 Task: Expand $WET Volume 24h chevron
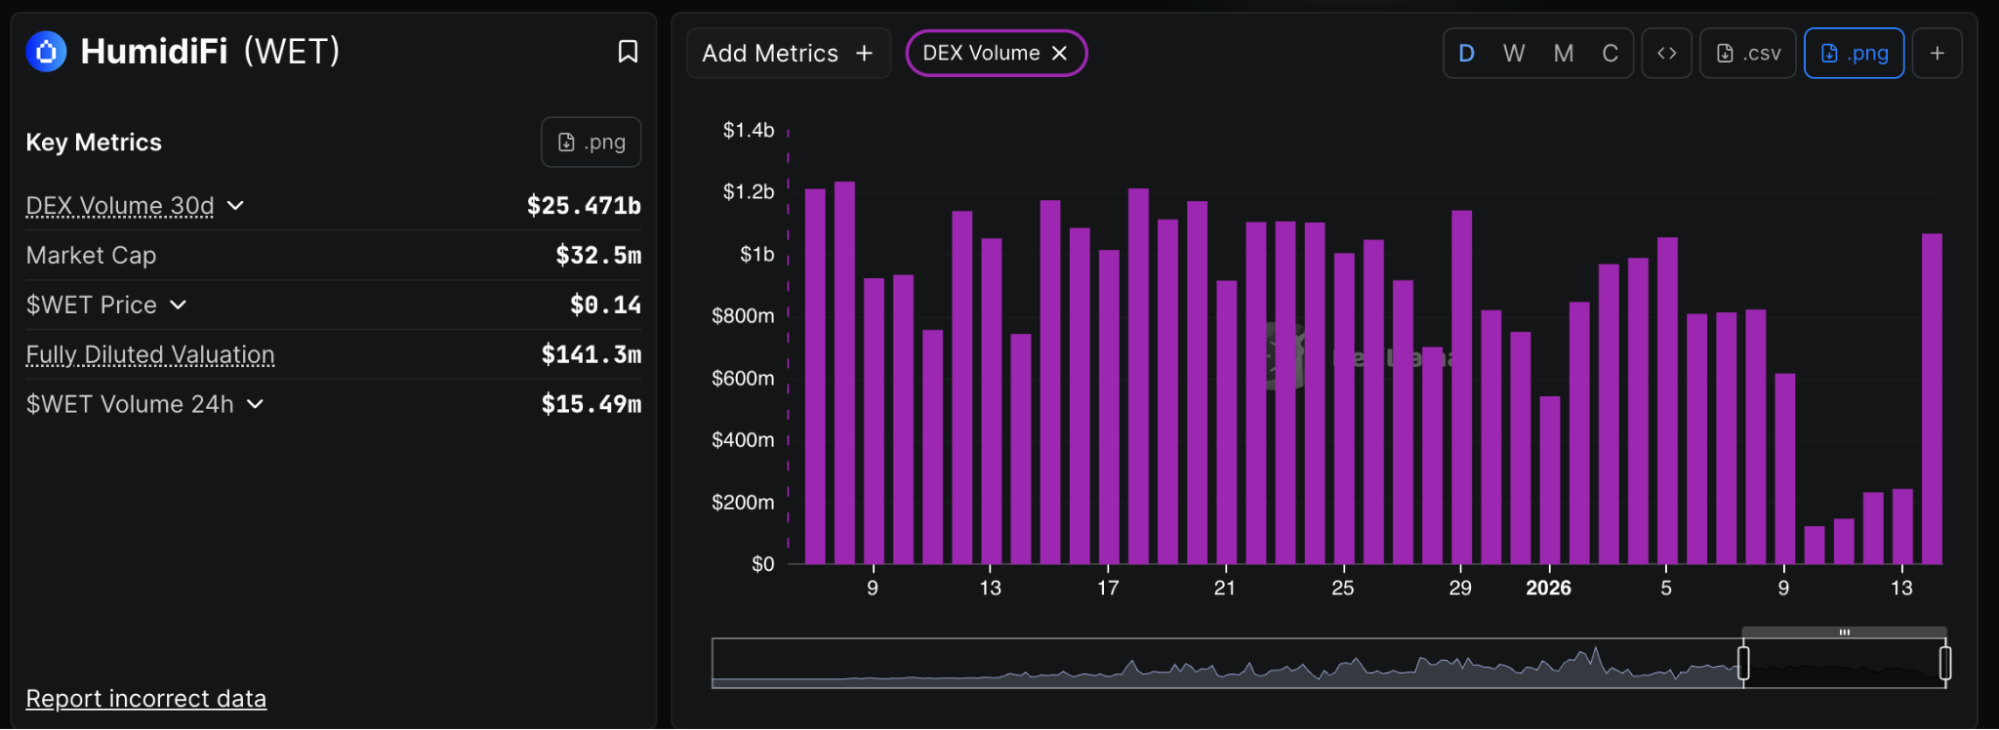(x=255, y=404)
